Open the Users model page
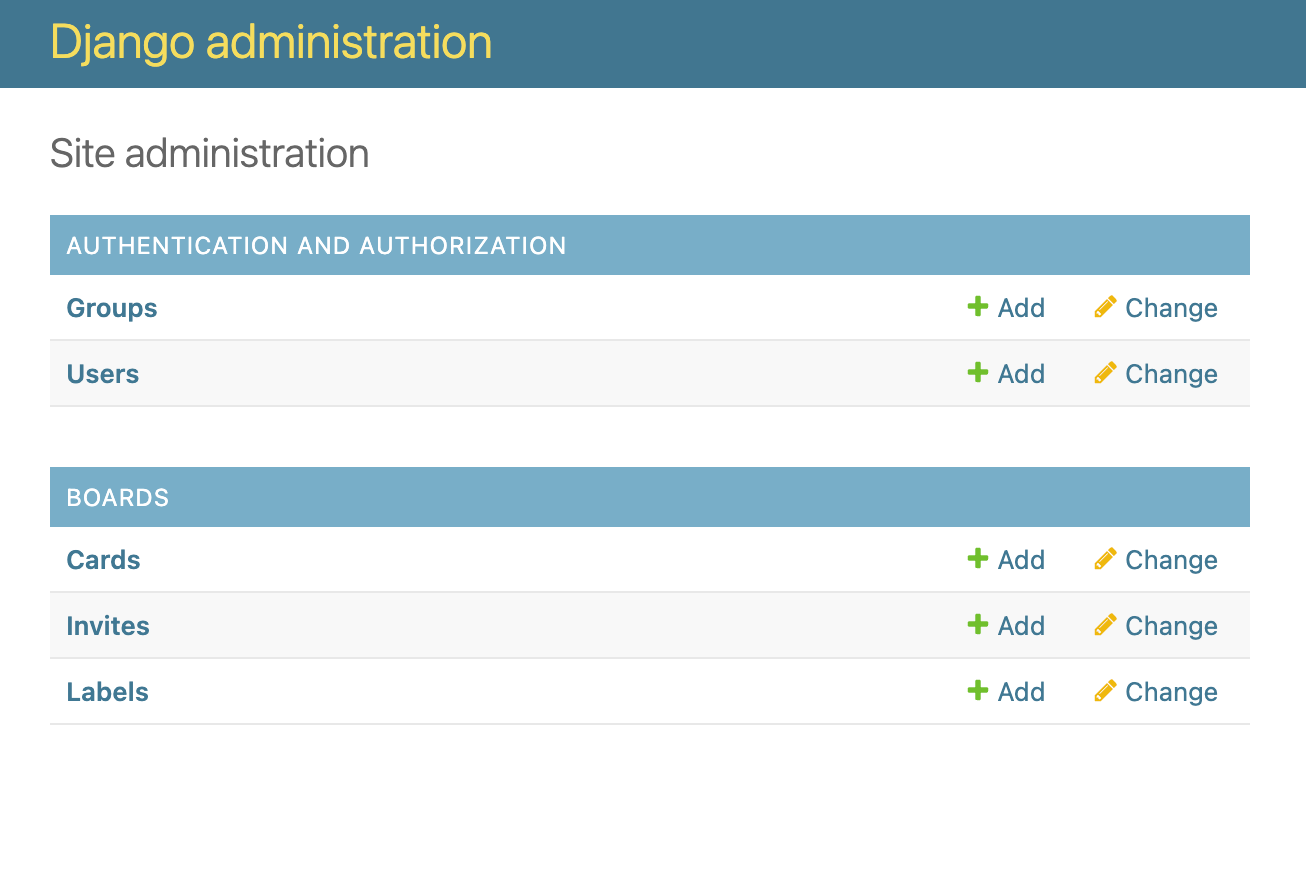Image resolution: width=1306 pixels, height=882 pixels. [102, 373]
